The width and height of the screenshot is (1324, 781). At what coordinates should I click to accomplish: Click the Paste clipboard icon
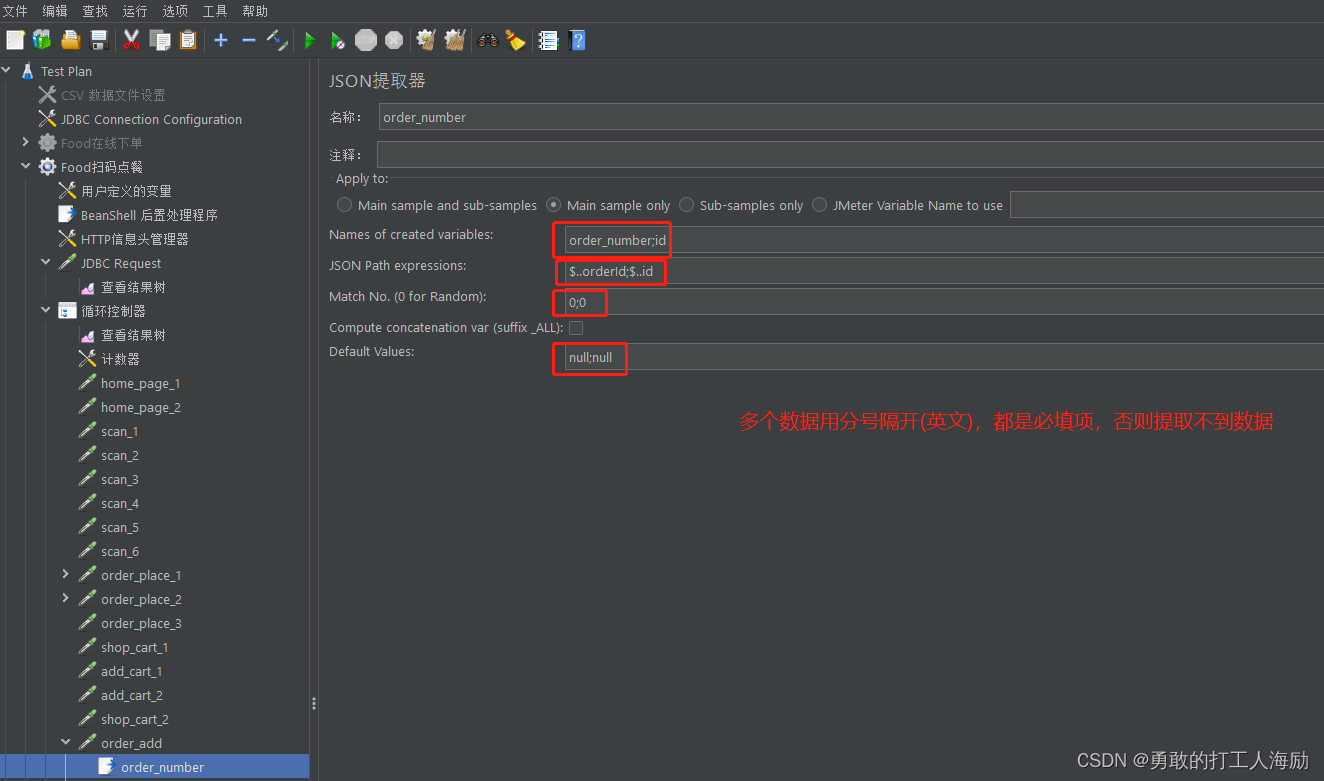[188, 40]
